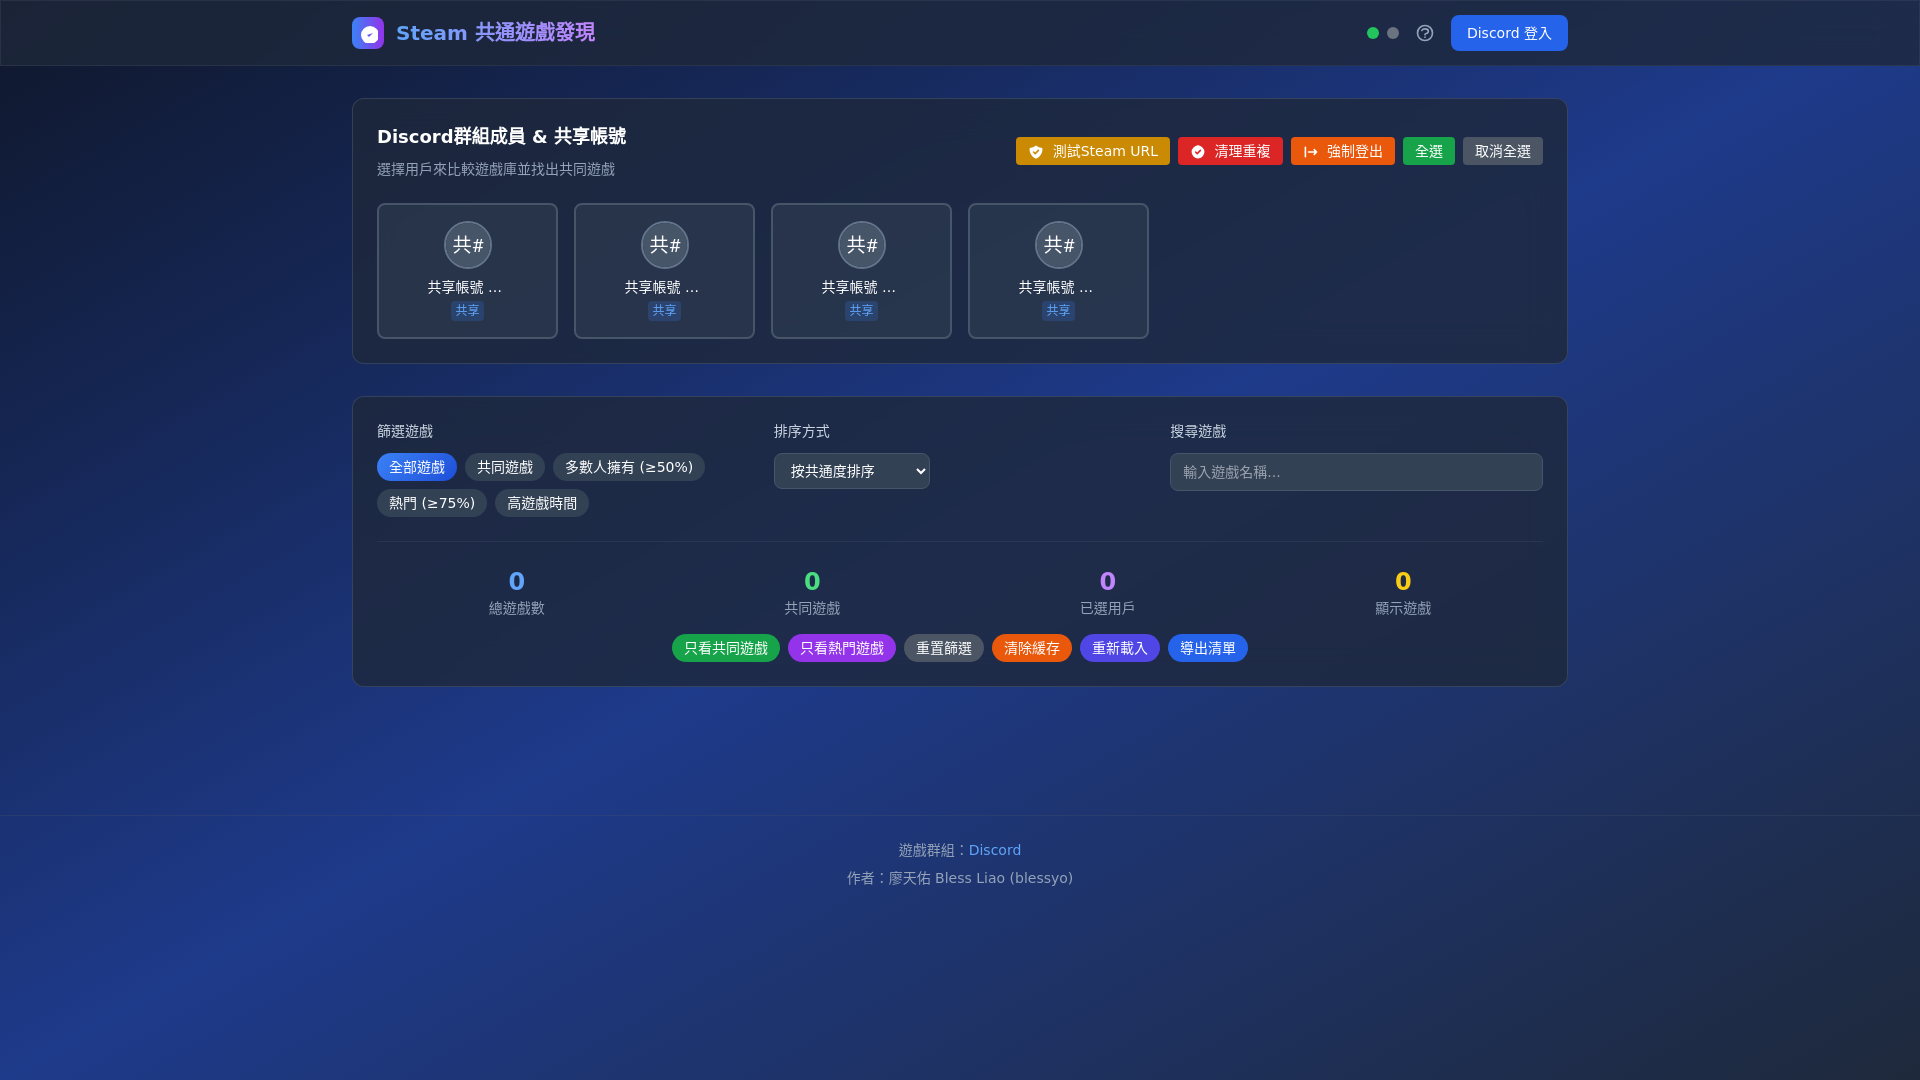Viewport: 1920px width, 1080px height.
Task: Click the 顯示遊戲 counter
Action: [x=1403, y=593]
